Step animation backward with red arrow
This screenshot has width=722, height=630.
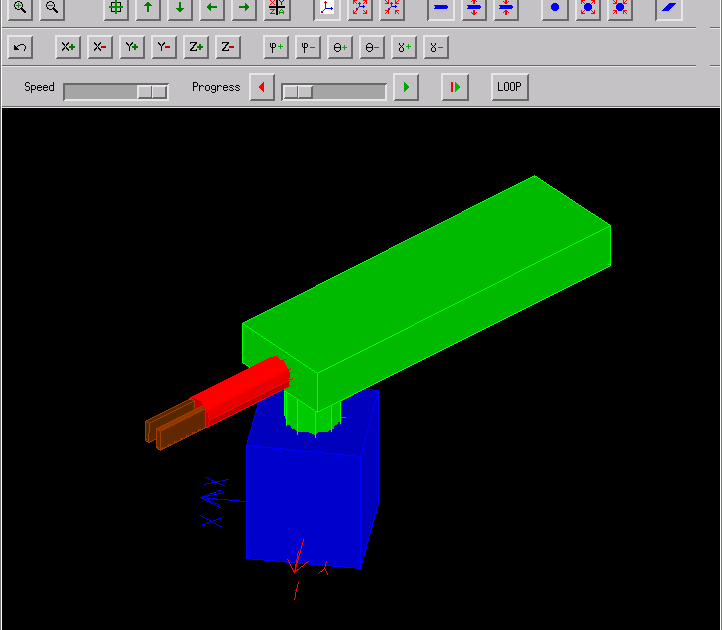(262, 87)
